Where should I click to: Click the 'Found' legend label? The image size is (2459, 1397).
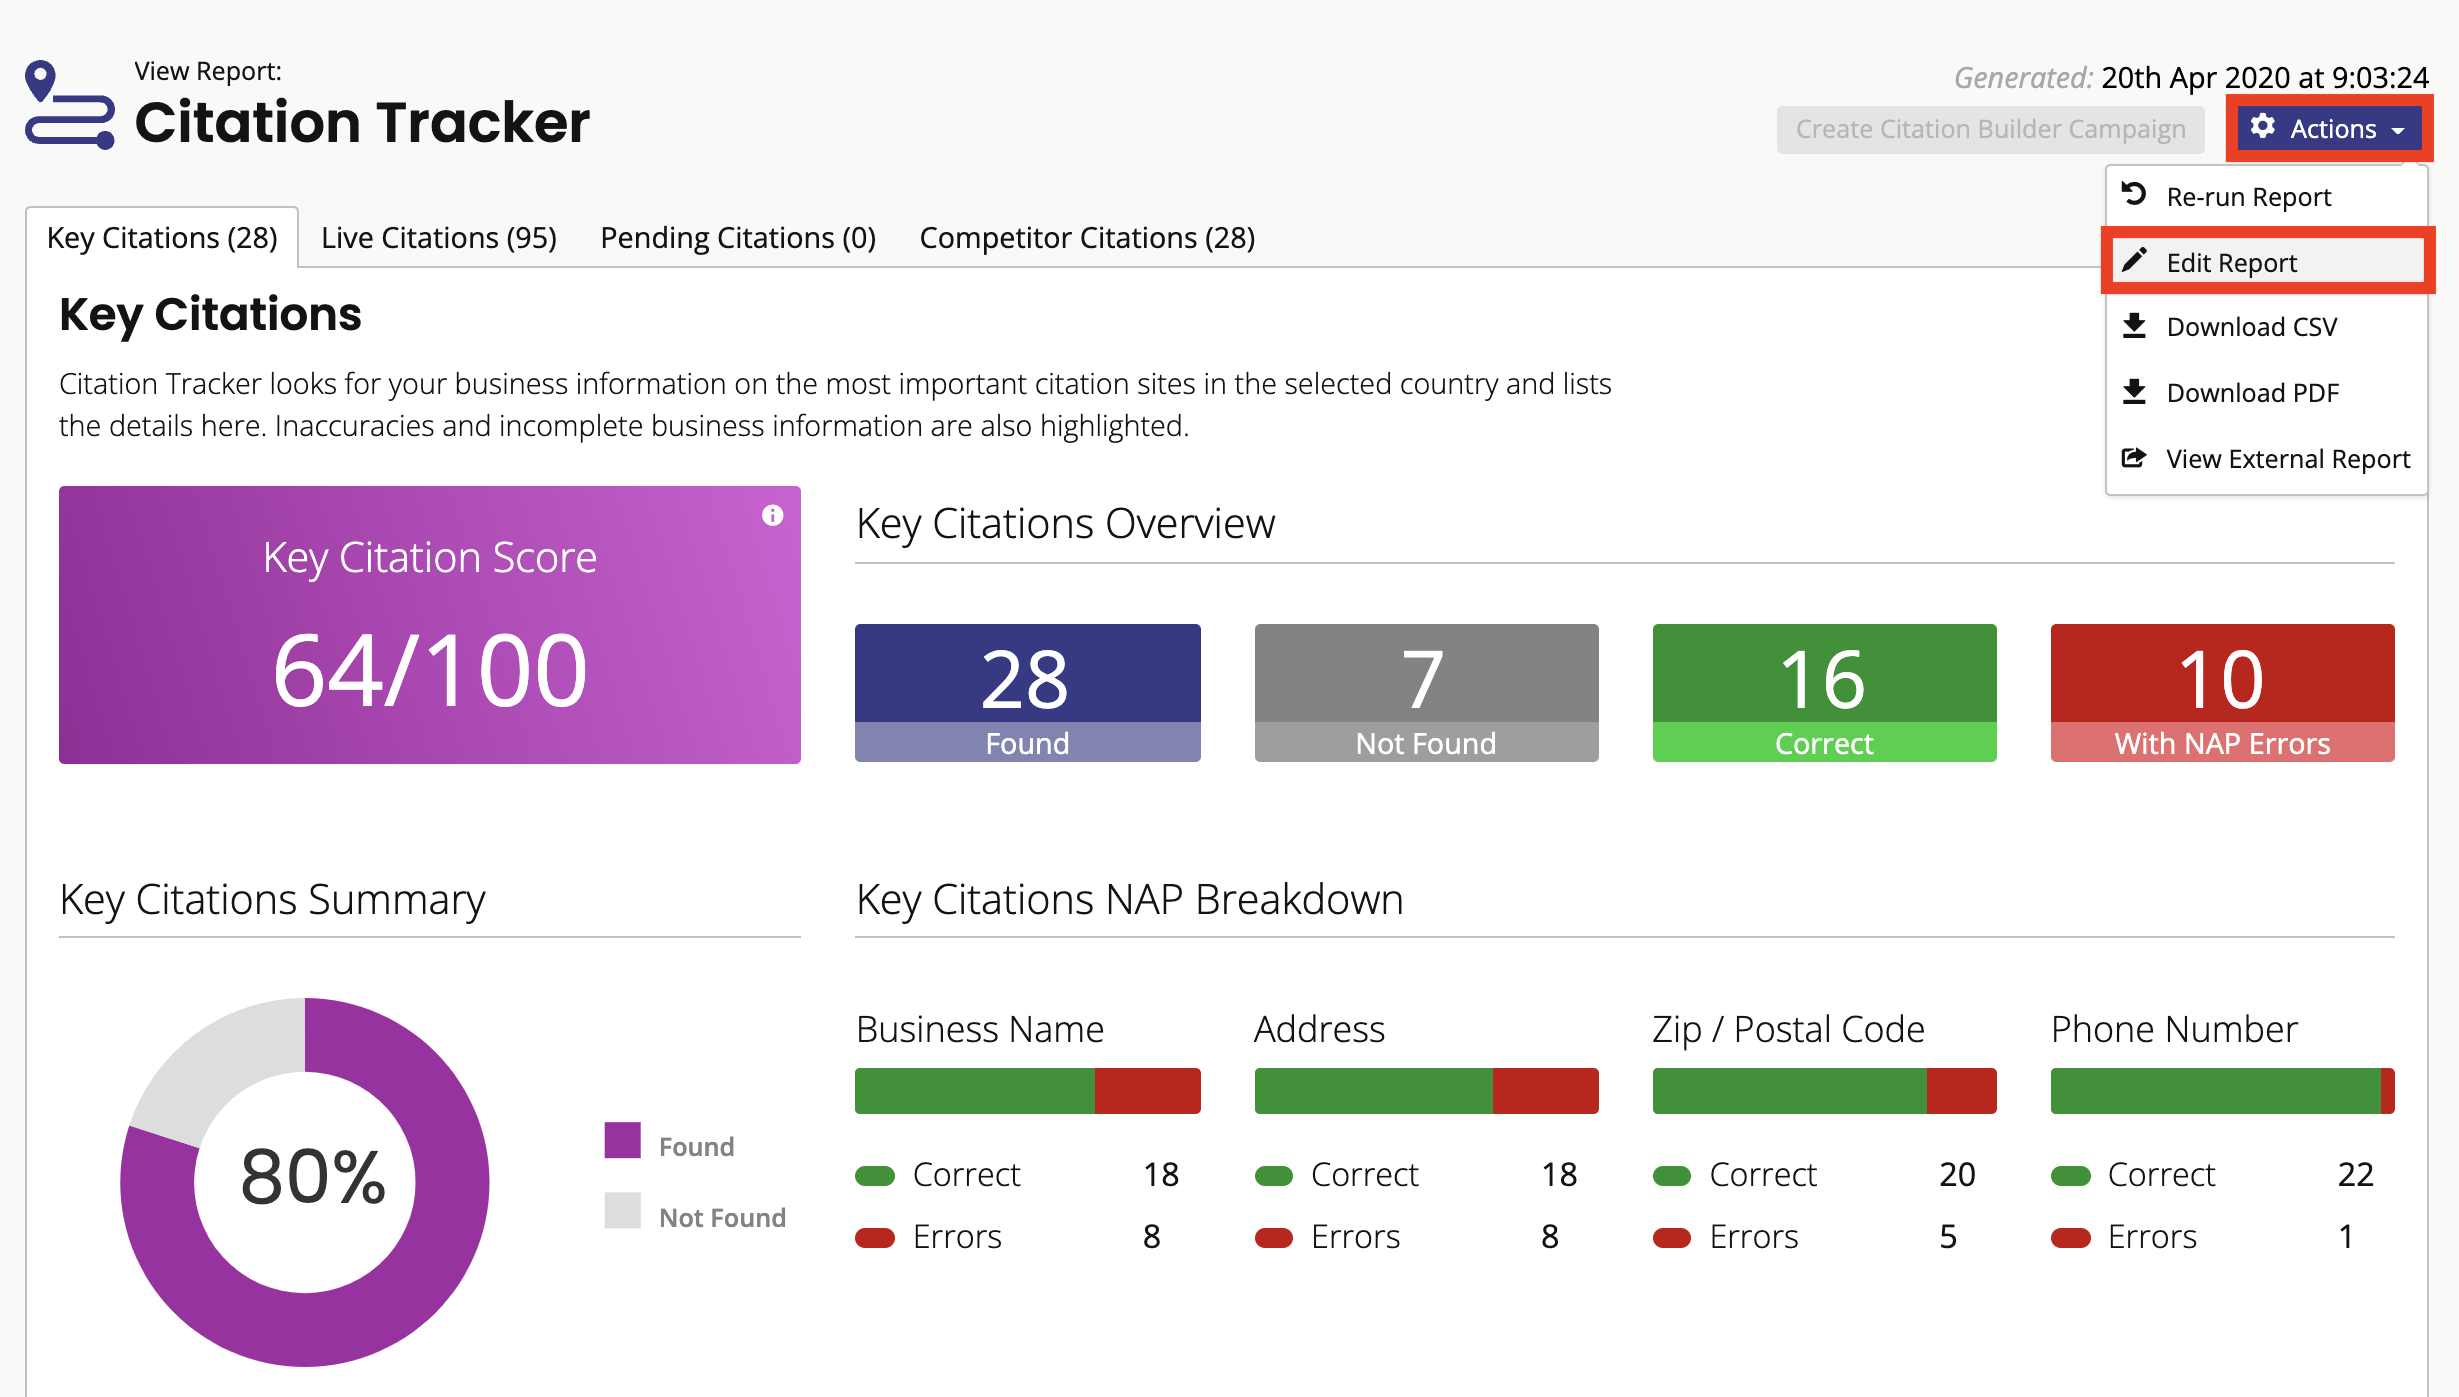696,1147
